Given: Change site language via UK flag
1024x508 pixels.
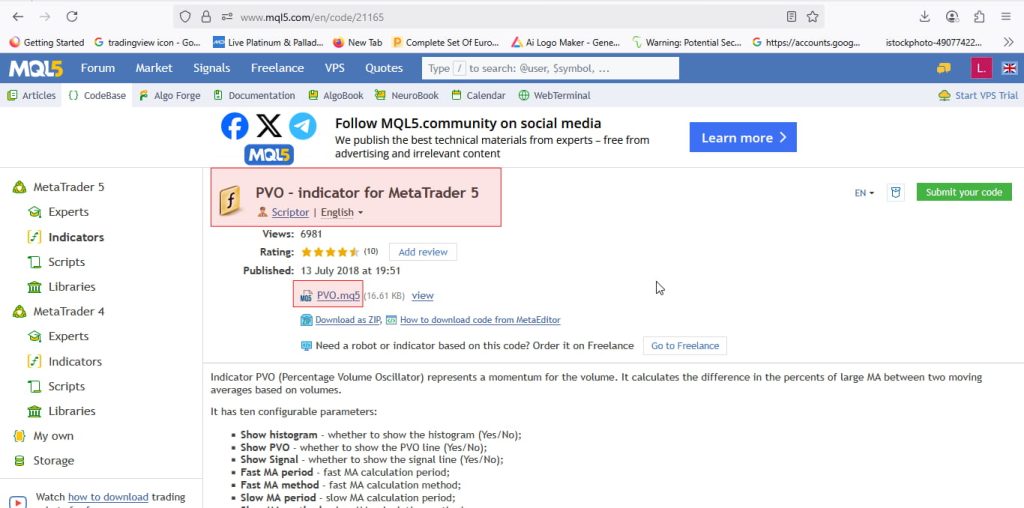Looking at the screenshot, I should (1010, 68).
